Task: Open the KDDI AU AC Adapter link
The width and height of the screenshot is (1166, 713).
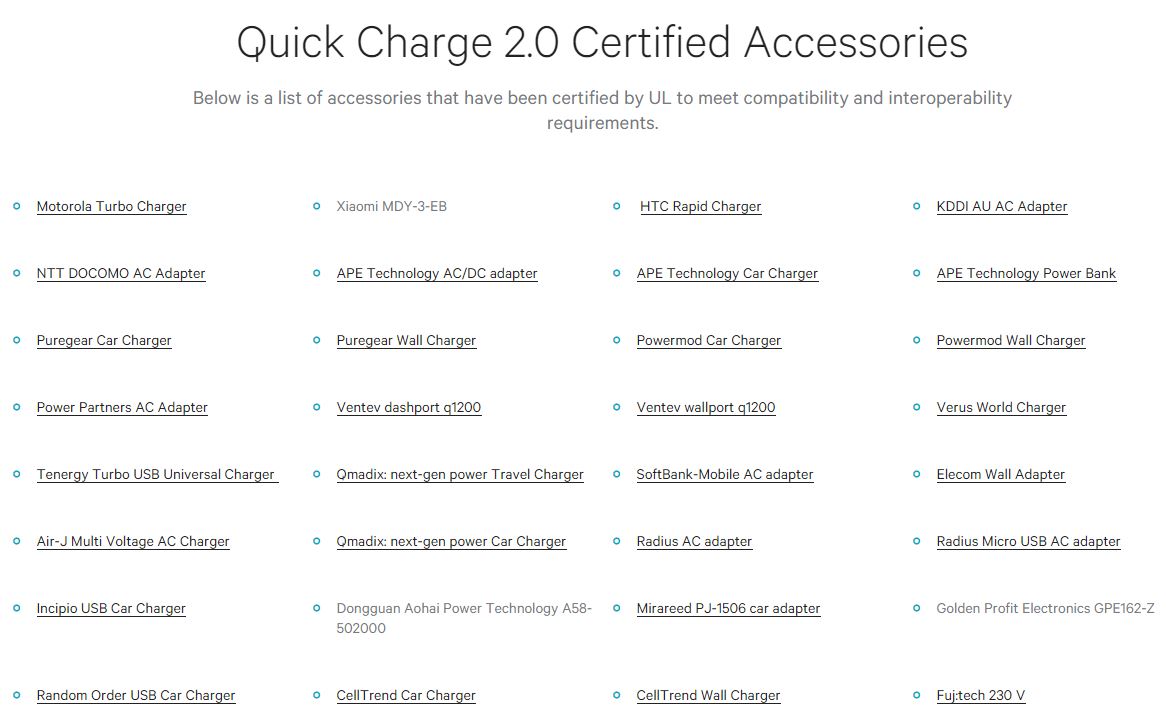Action: coord(1002,207)
